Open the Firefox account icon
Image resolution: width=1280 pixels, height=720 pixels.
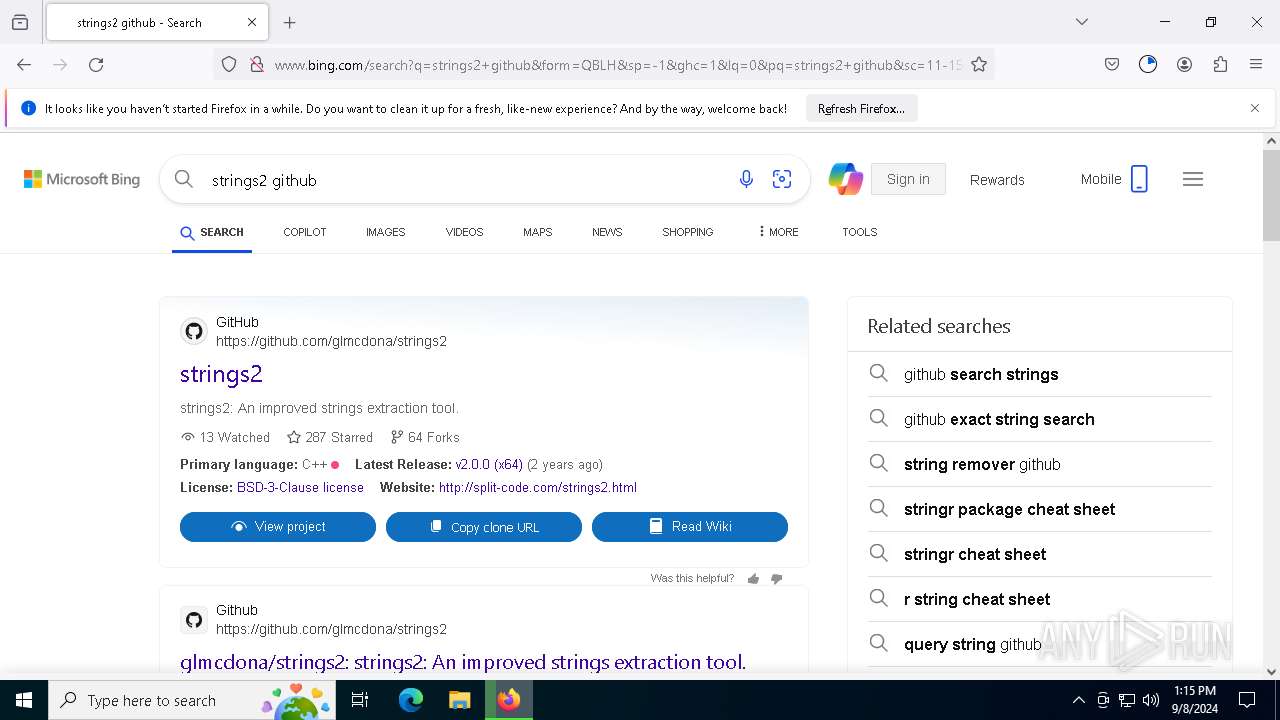1184,64
